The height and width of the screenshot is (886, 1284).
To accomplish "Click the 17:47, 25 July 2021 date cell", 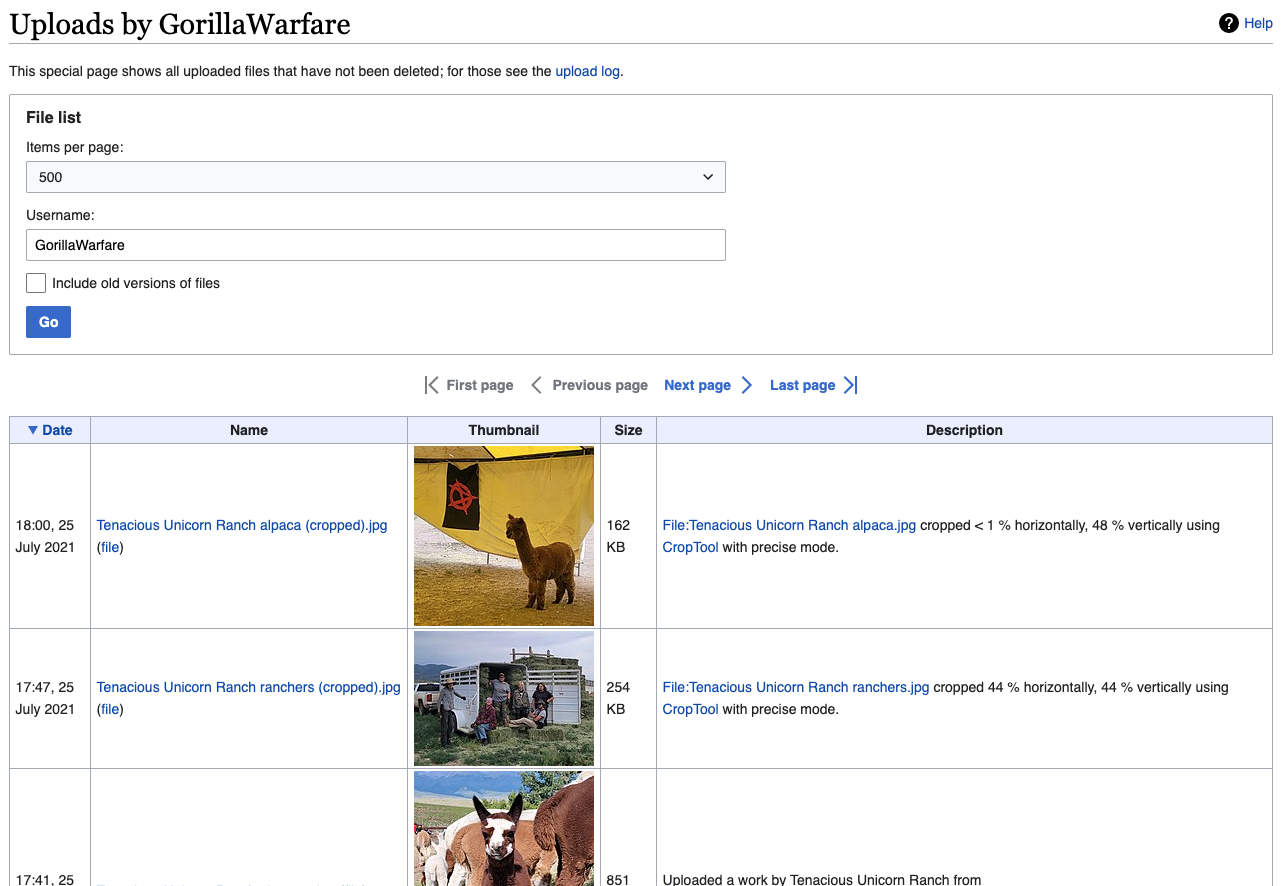I will point(50,698).
